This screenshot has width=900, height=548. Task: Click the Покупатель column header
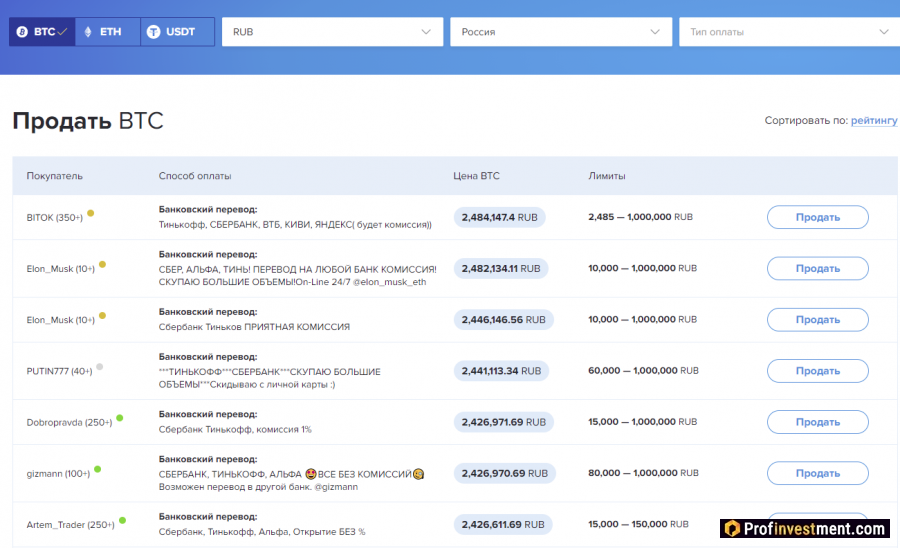55,176
